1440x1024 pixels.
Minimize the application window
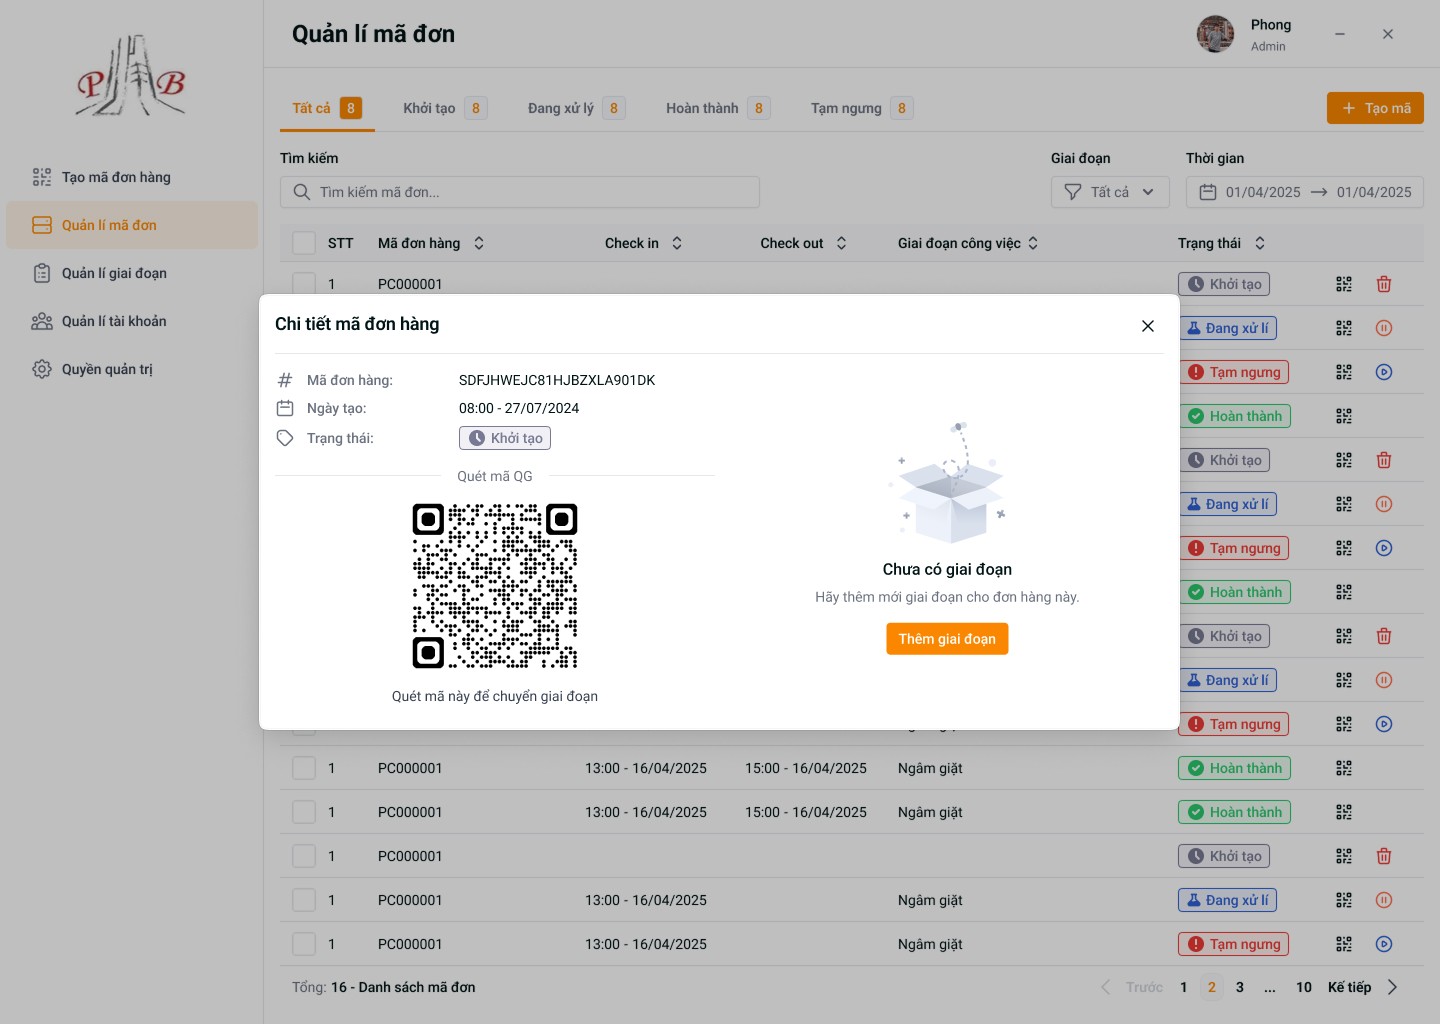(1340, 34)
